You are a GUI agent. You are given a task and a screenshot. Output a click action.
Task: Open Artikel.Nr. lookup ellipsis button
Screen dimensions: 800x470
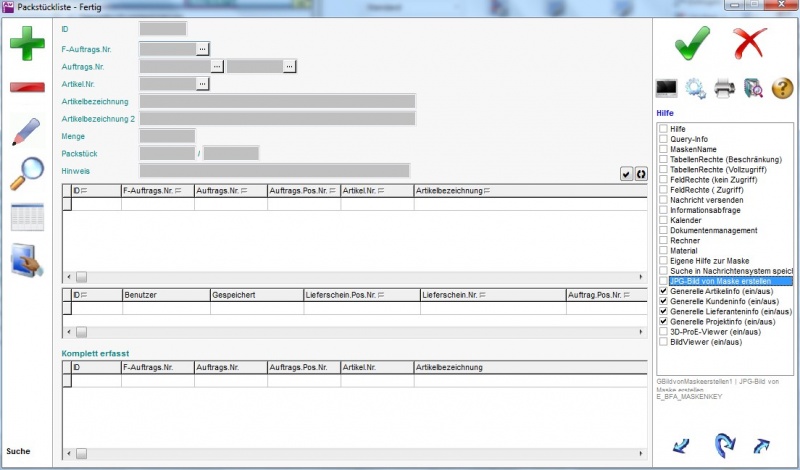(202, 83)
